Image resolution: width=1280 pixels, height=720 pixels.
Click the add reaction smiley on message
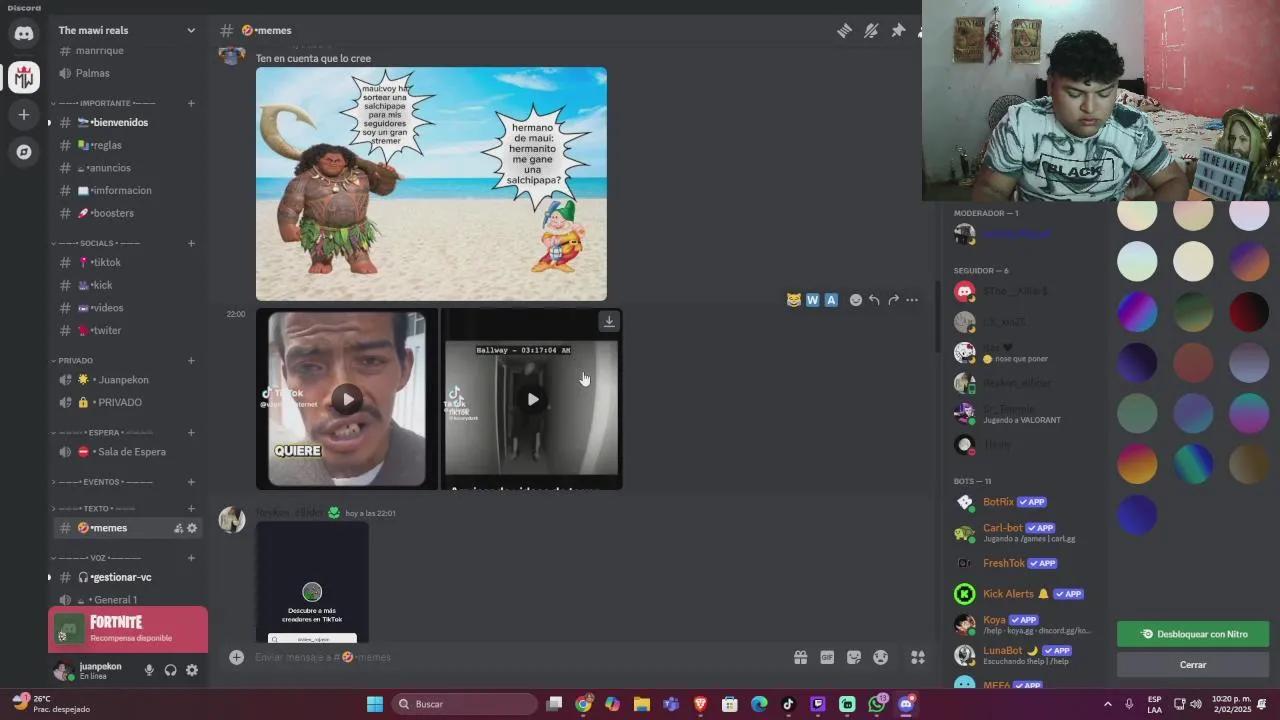coord(856,300)
